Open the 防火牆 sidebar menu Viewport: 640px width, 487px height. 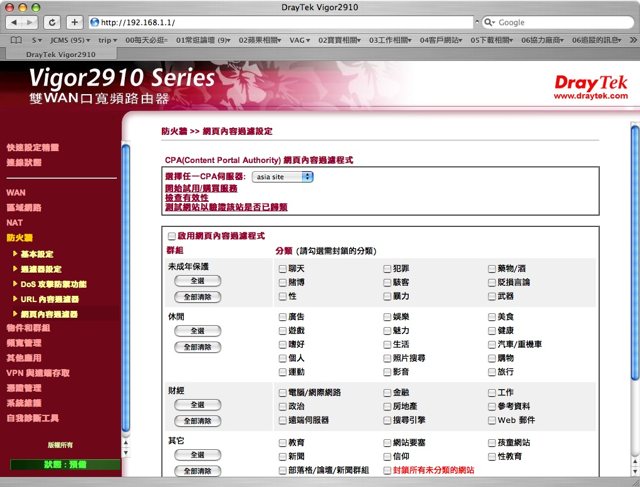pyautogui.click(x=20, y=238)
